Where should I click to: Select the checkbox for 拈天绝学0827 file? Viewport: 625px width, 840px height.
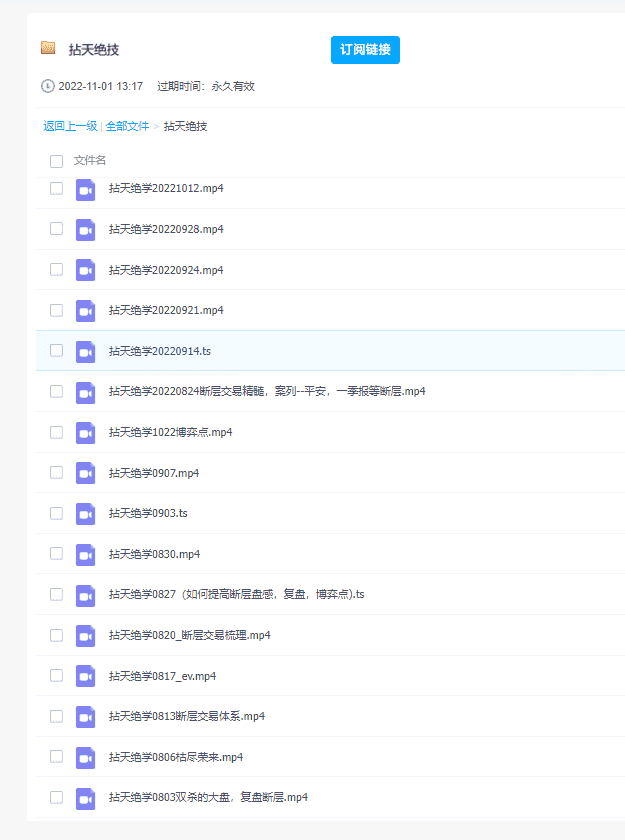pyautogui.click(x=56, y=594)
